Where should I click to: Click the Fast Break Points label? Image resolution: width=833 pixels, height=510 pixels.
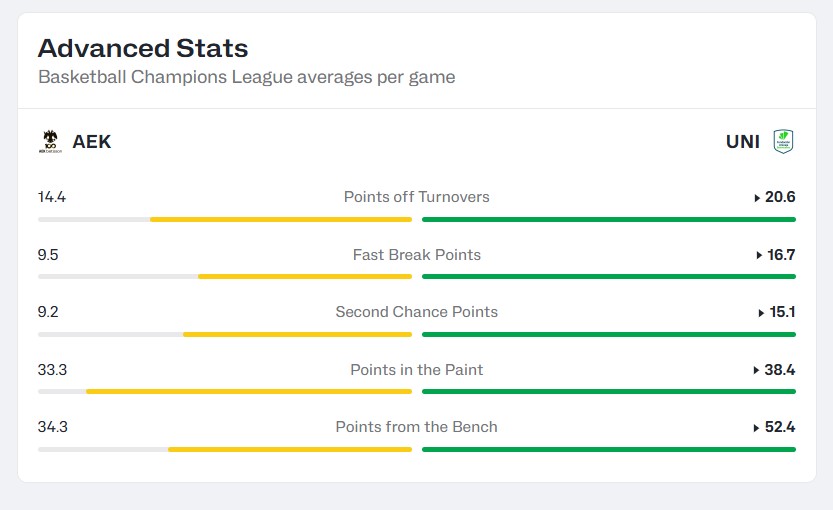(x=416, y=255)
